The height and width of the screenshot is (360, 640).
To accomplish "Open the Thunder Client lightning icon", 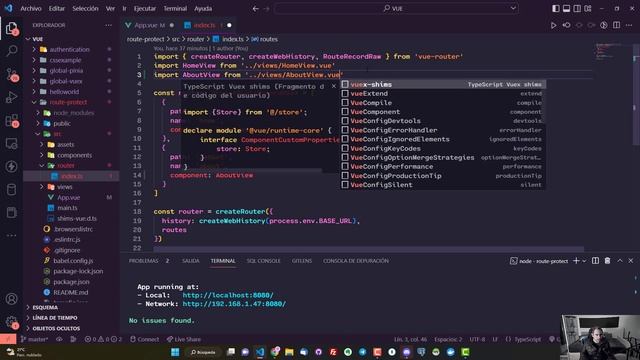I will click(x=11, y=166).
